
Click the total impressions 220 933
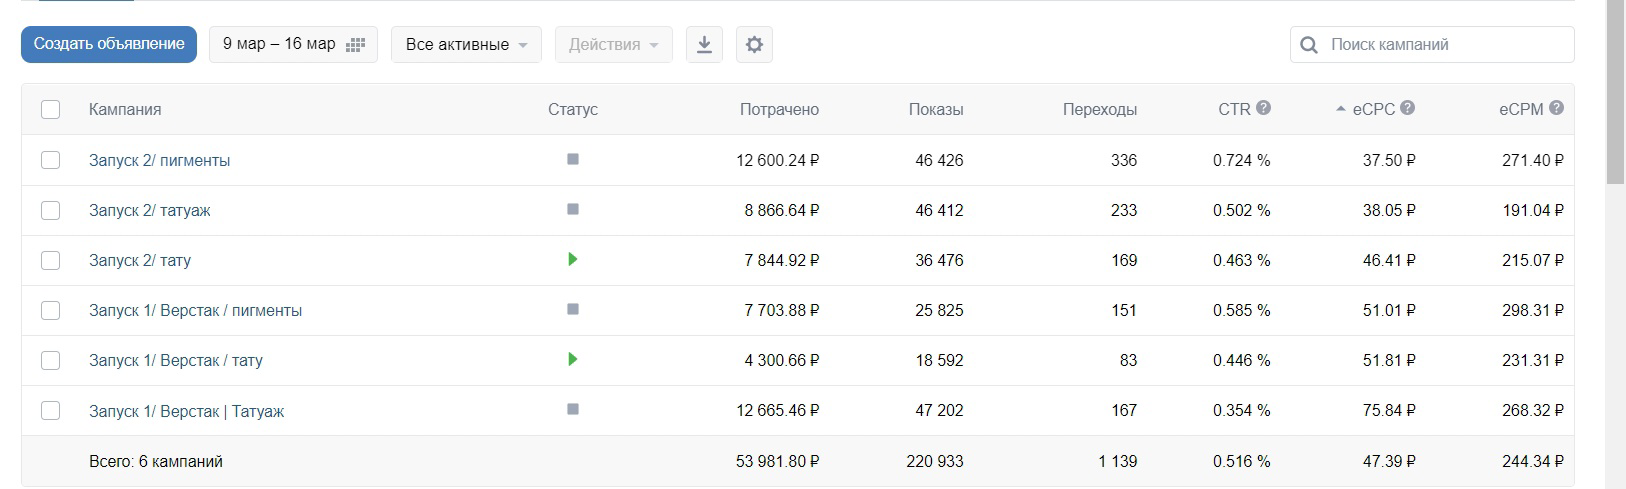coord(935,461)
